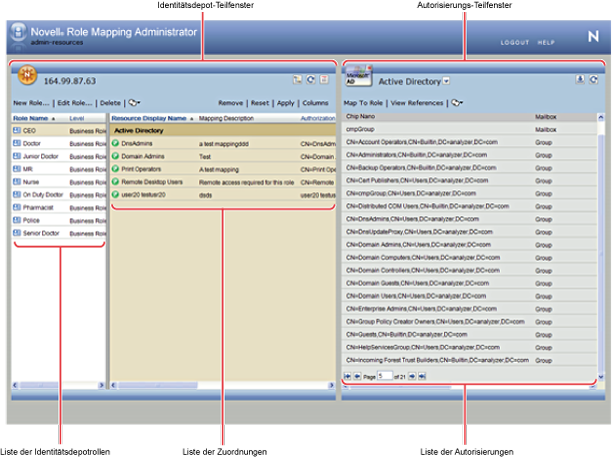Viewport: 612px width, 457px height.
Task: Click Delete in the roles toolbar
Action: [110, 103]
